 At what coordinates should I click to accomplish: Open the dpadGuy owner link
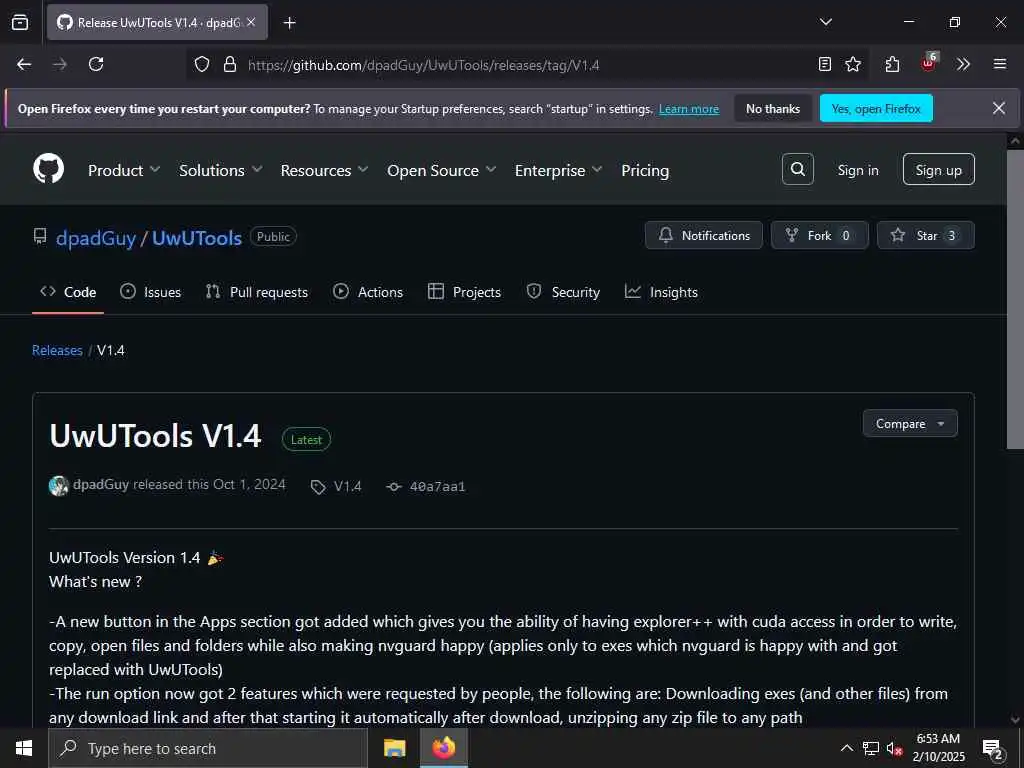95,238
